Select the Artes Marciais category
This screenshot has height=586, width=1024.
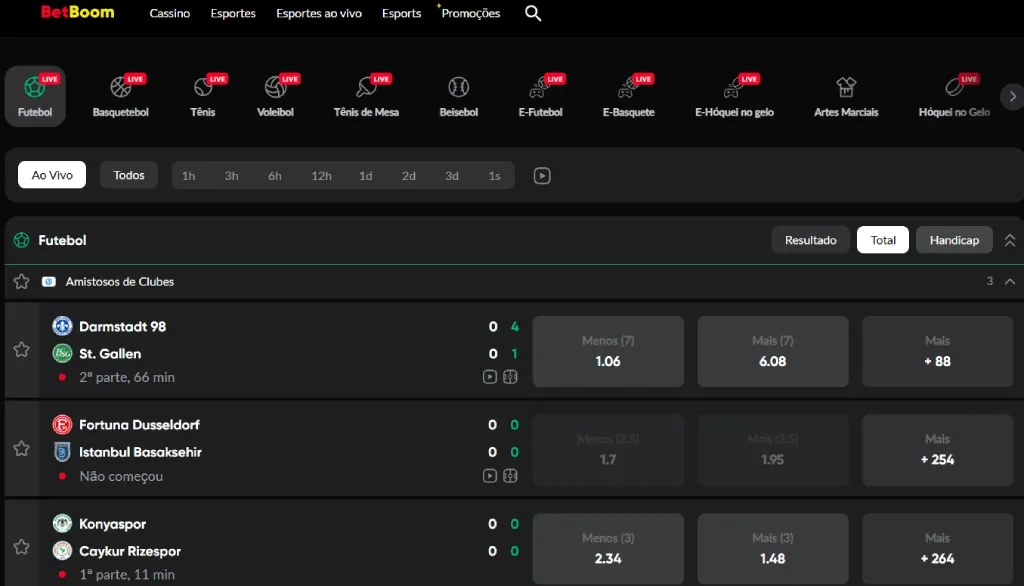pyautogui.click(x=846, y=96)
